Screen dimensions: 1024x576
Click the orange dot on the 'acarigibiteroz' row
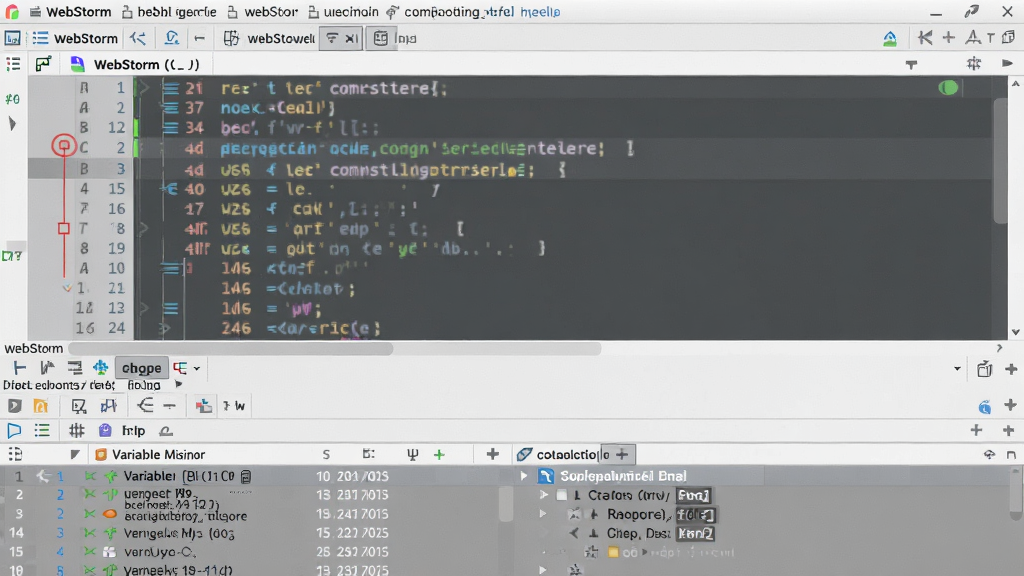point(110,515)
